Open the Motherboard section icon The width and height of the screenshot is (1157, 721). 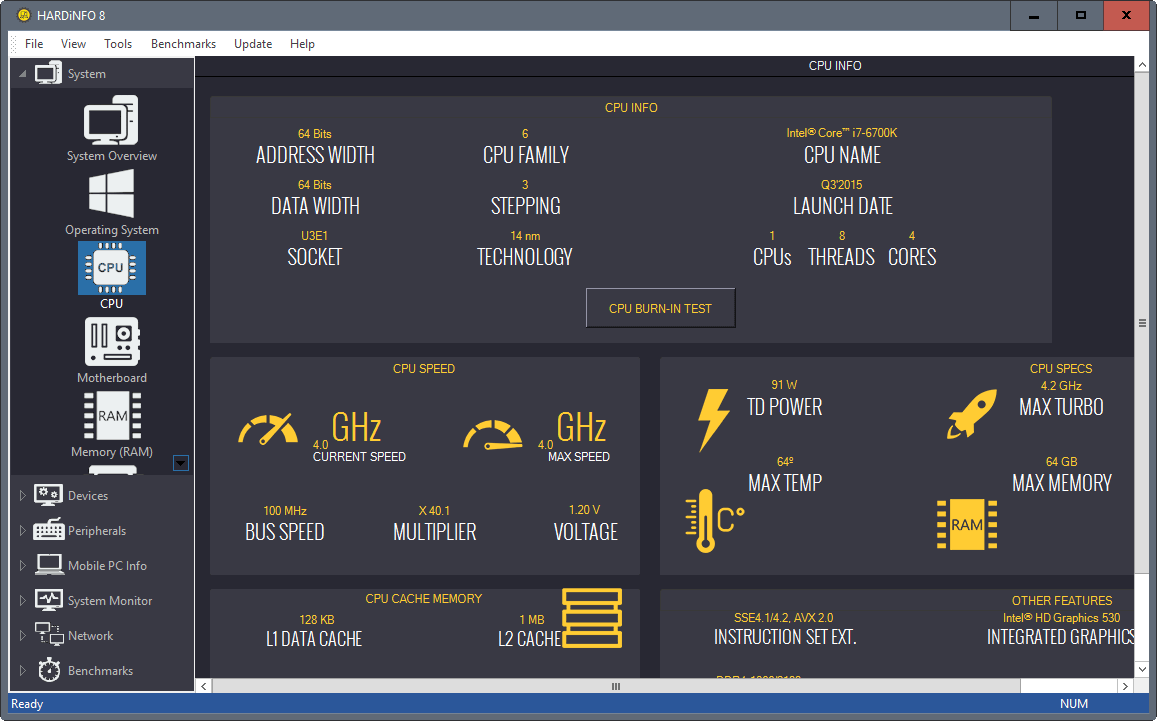pyautogui.click(x=111, y=343)
